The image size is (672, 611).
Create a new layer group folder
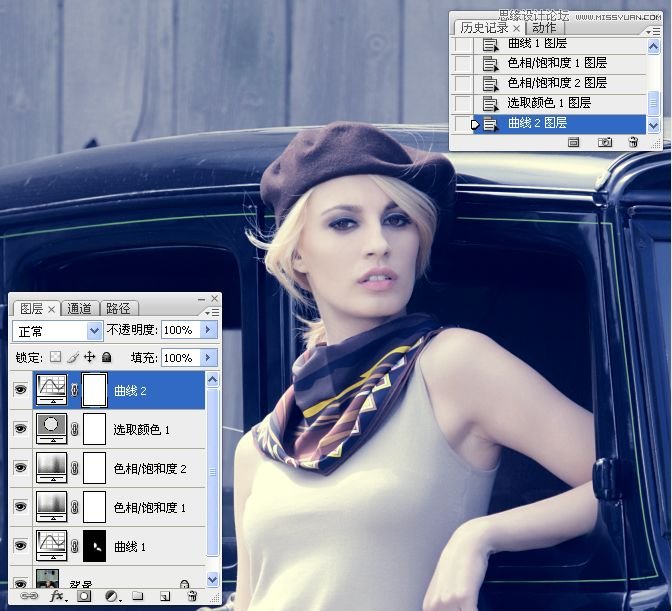[x=138, y=597]
